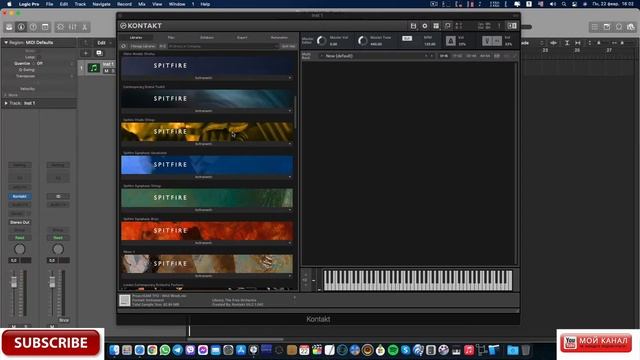The height and width of the screenshot is (360, 640).
Task: Open Logic Library button in control bar
Action: [9, 27]
